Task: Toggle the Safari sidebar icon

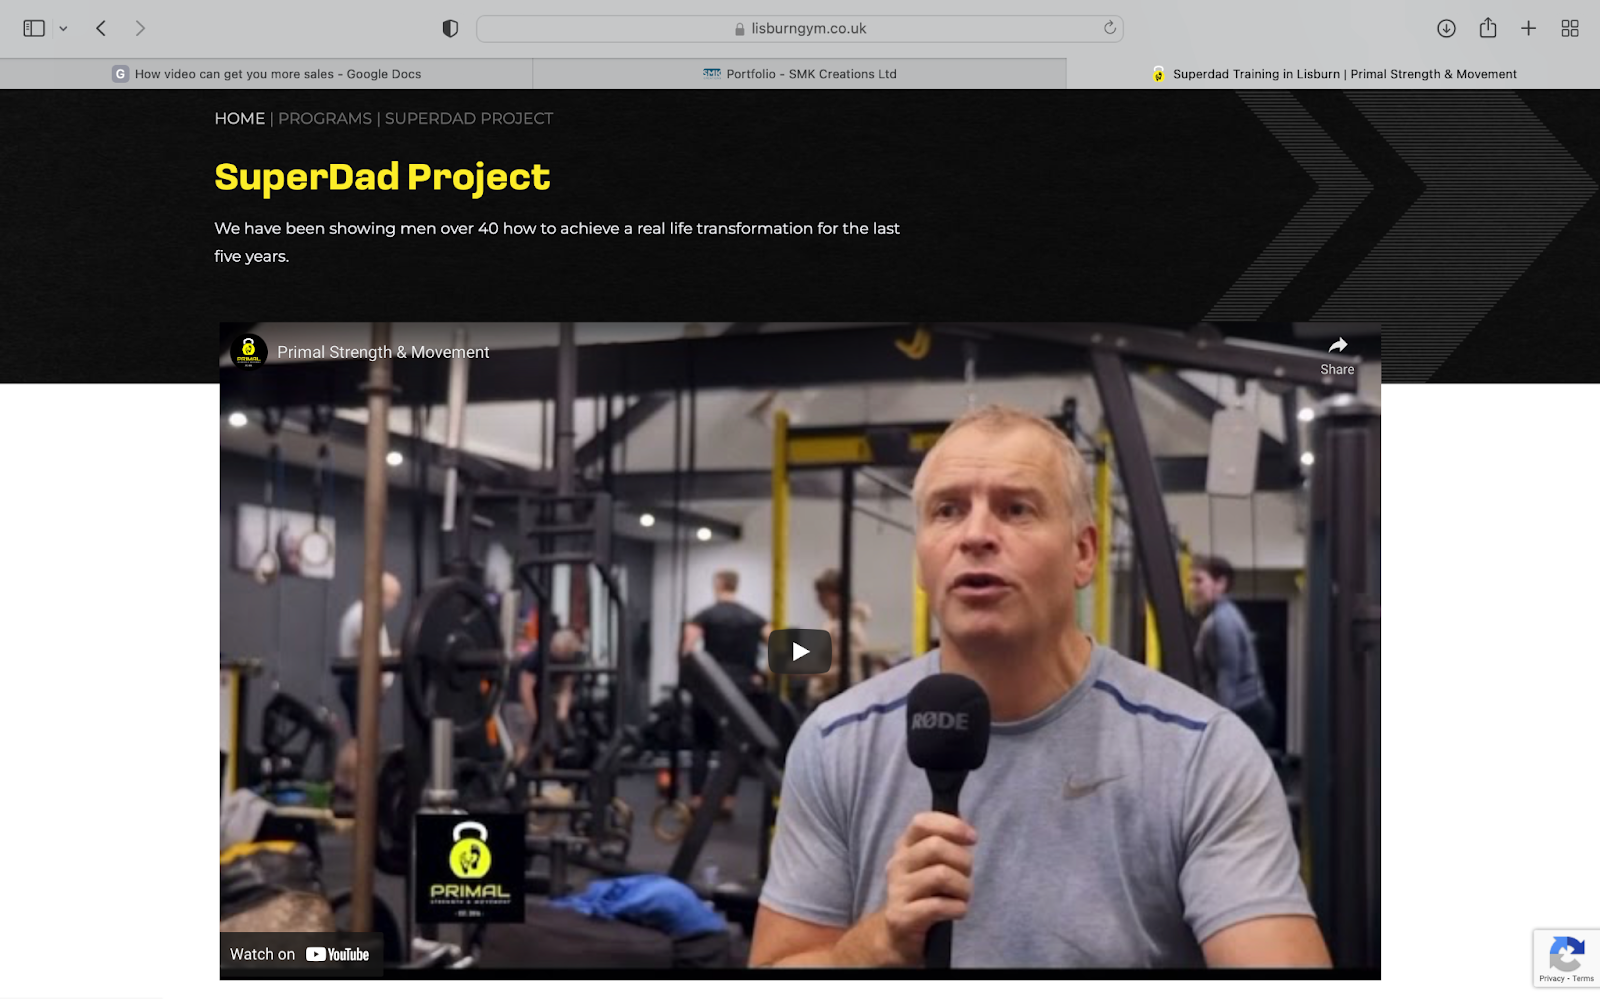Action: (x=34, y=28)
